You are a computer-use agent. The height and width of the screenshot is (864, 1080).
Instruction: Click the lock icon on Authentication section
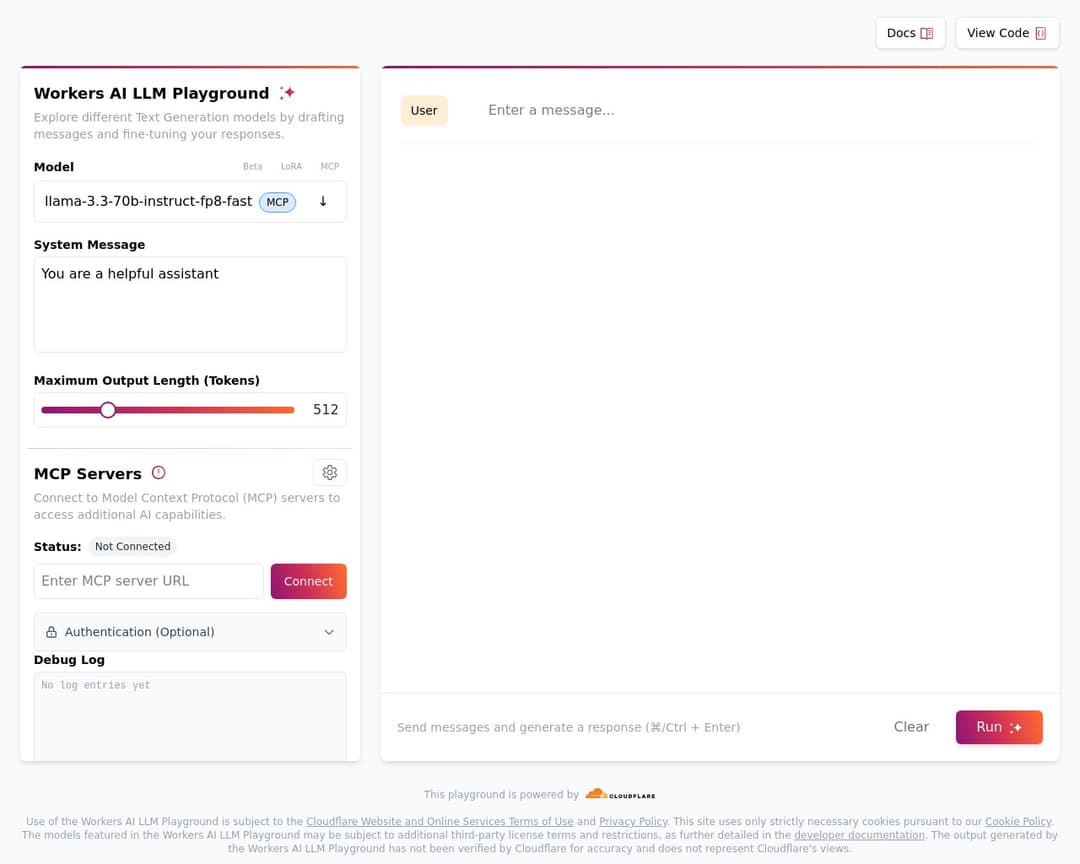(50, 631)
